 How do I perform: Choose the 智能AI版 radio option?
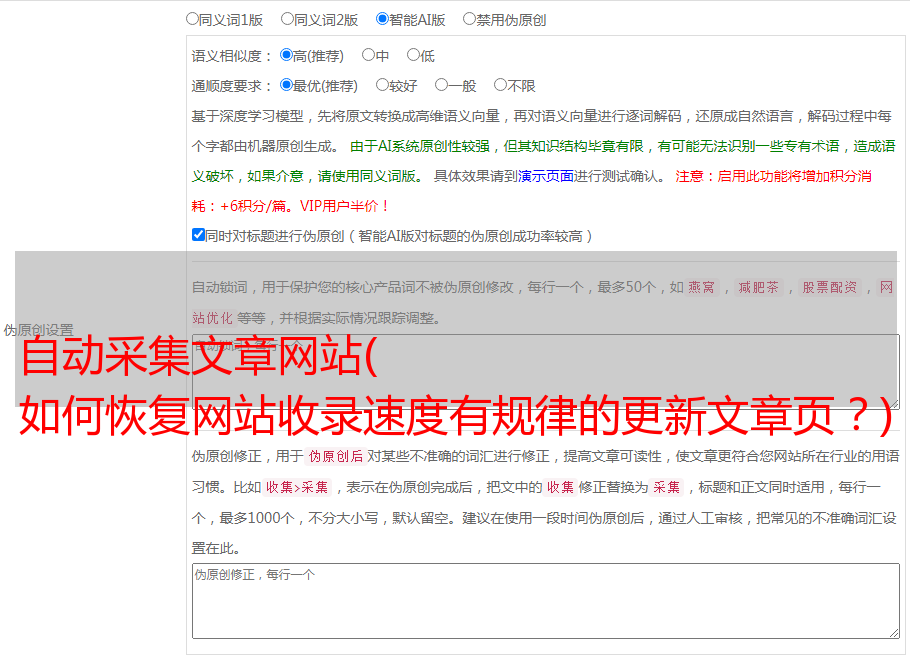(382, 19)
